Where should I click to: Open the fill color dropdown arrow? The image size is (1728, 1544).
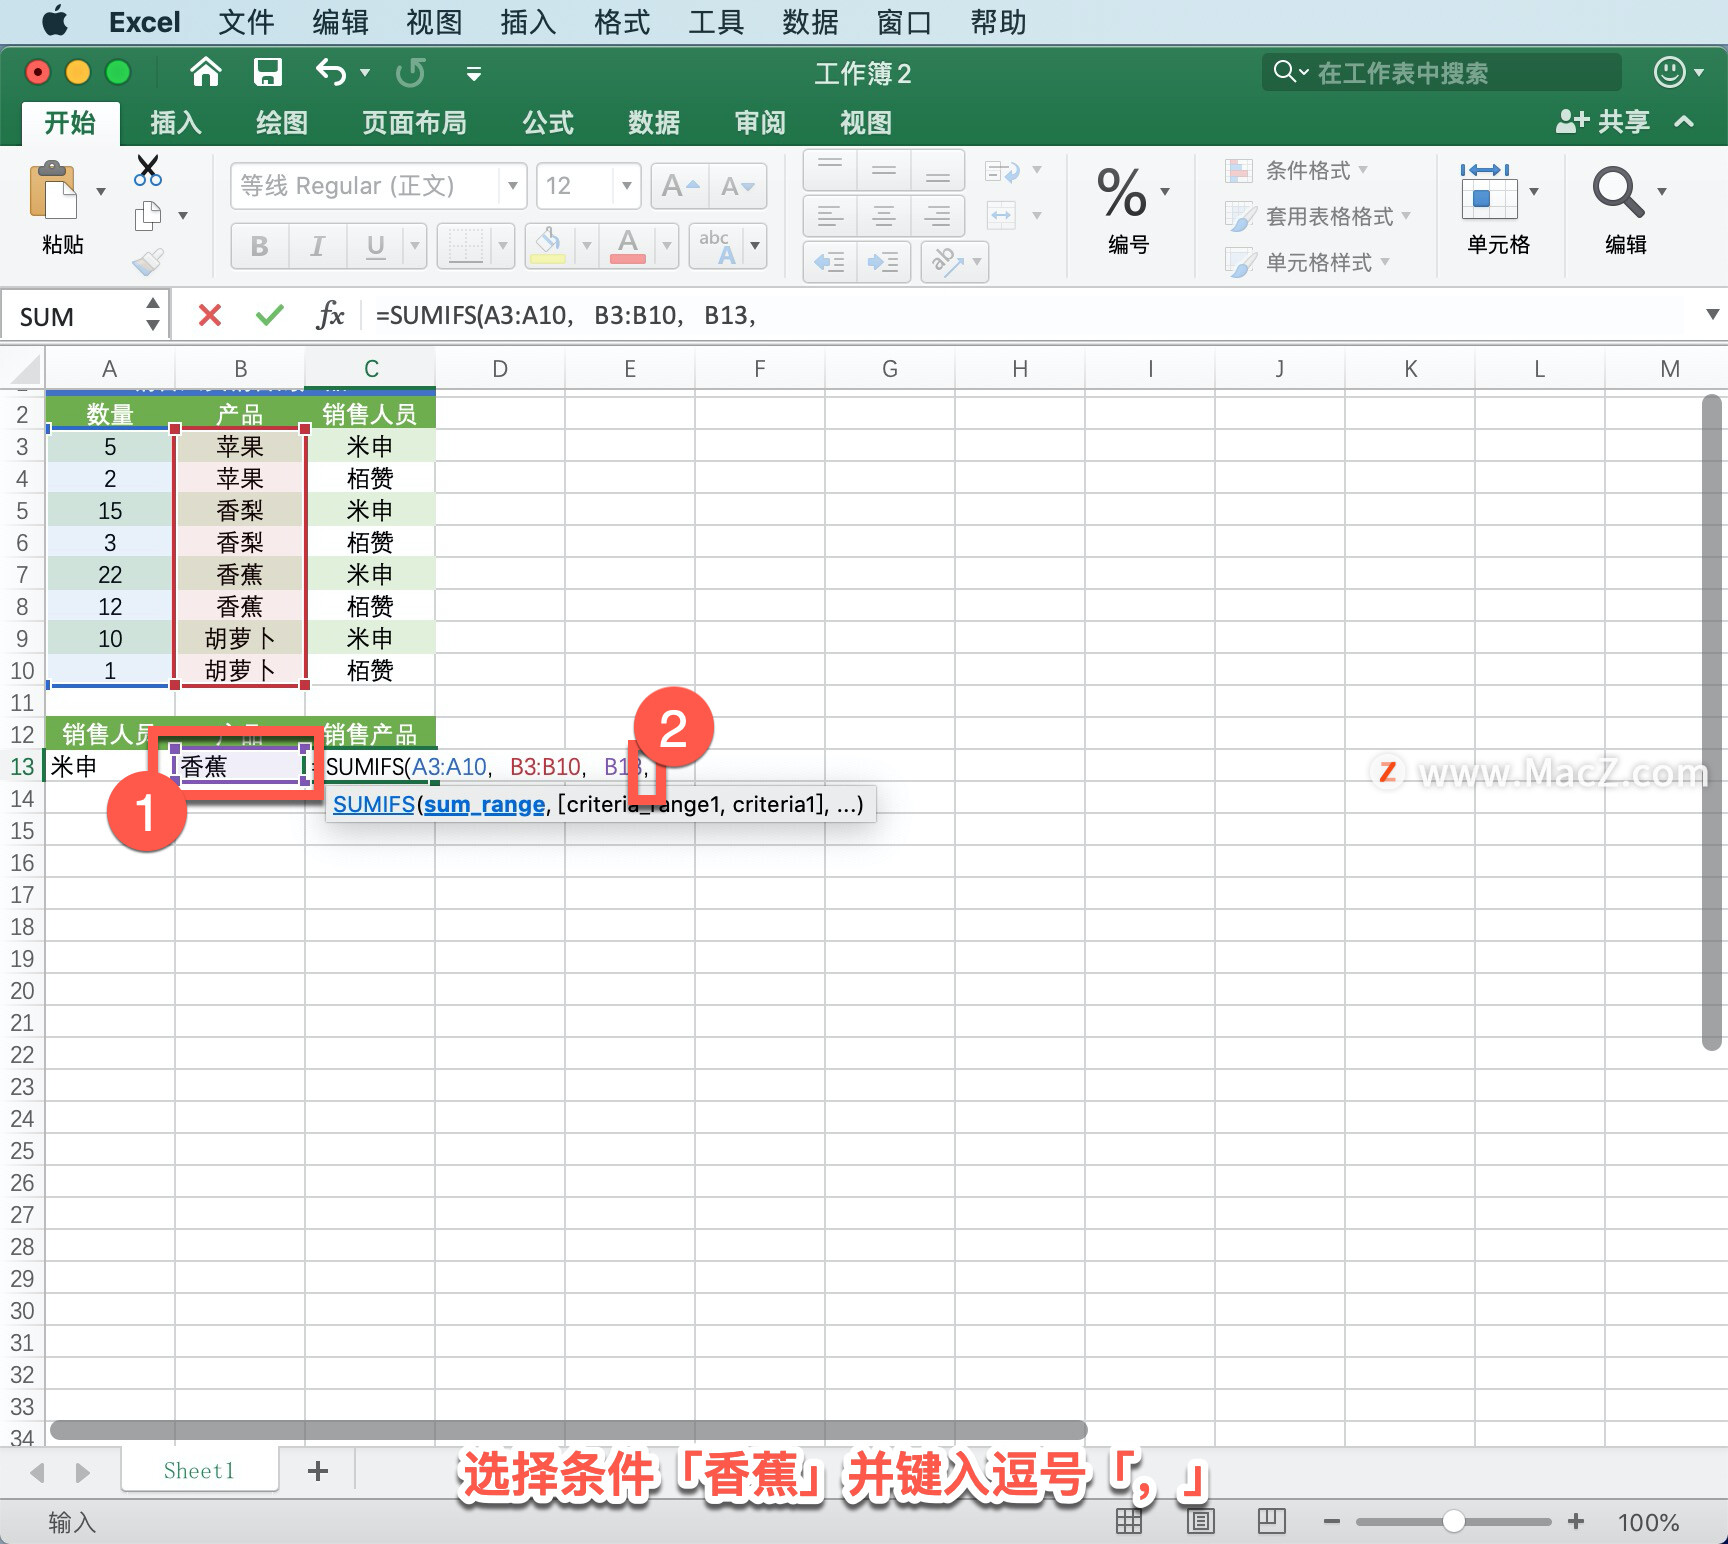pos(587,246)
